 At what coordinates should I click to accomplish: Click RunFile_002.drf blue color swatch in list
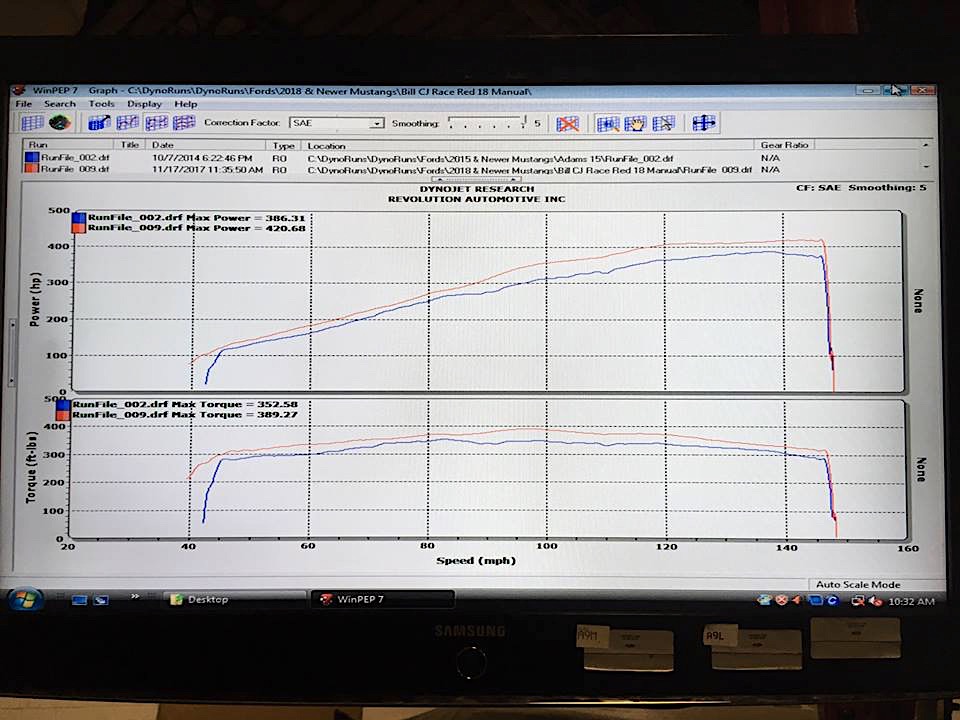tap(32, 157)
